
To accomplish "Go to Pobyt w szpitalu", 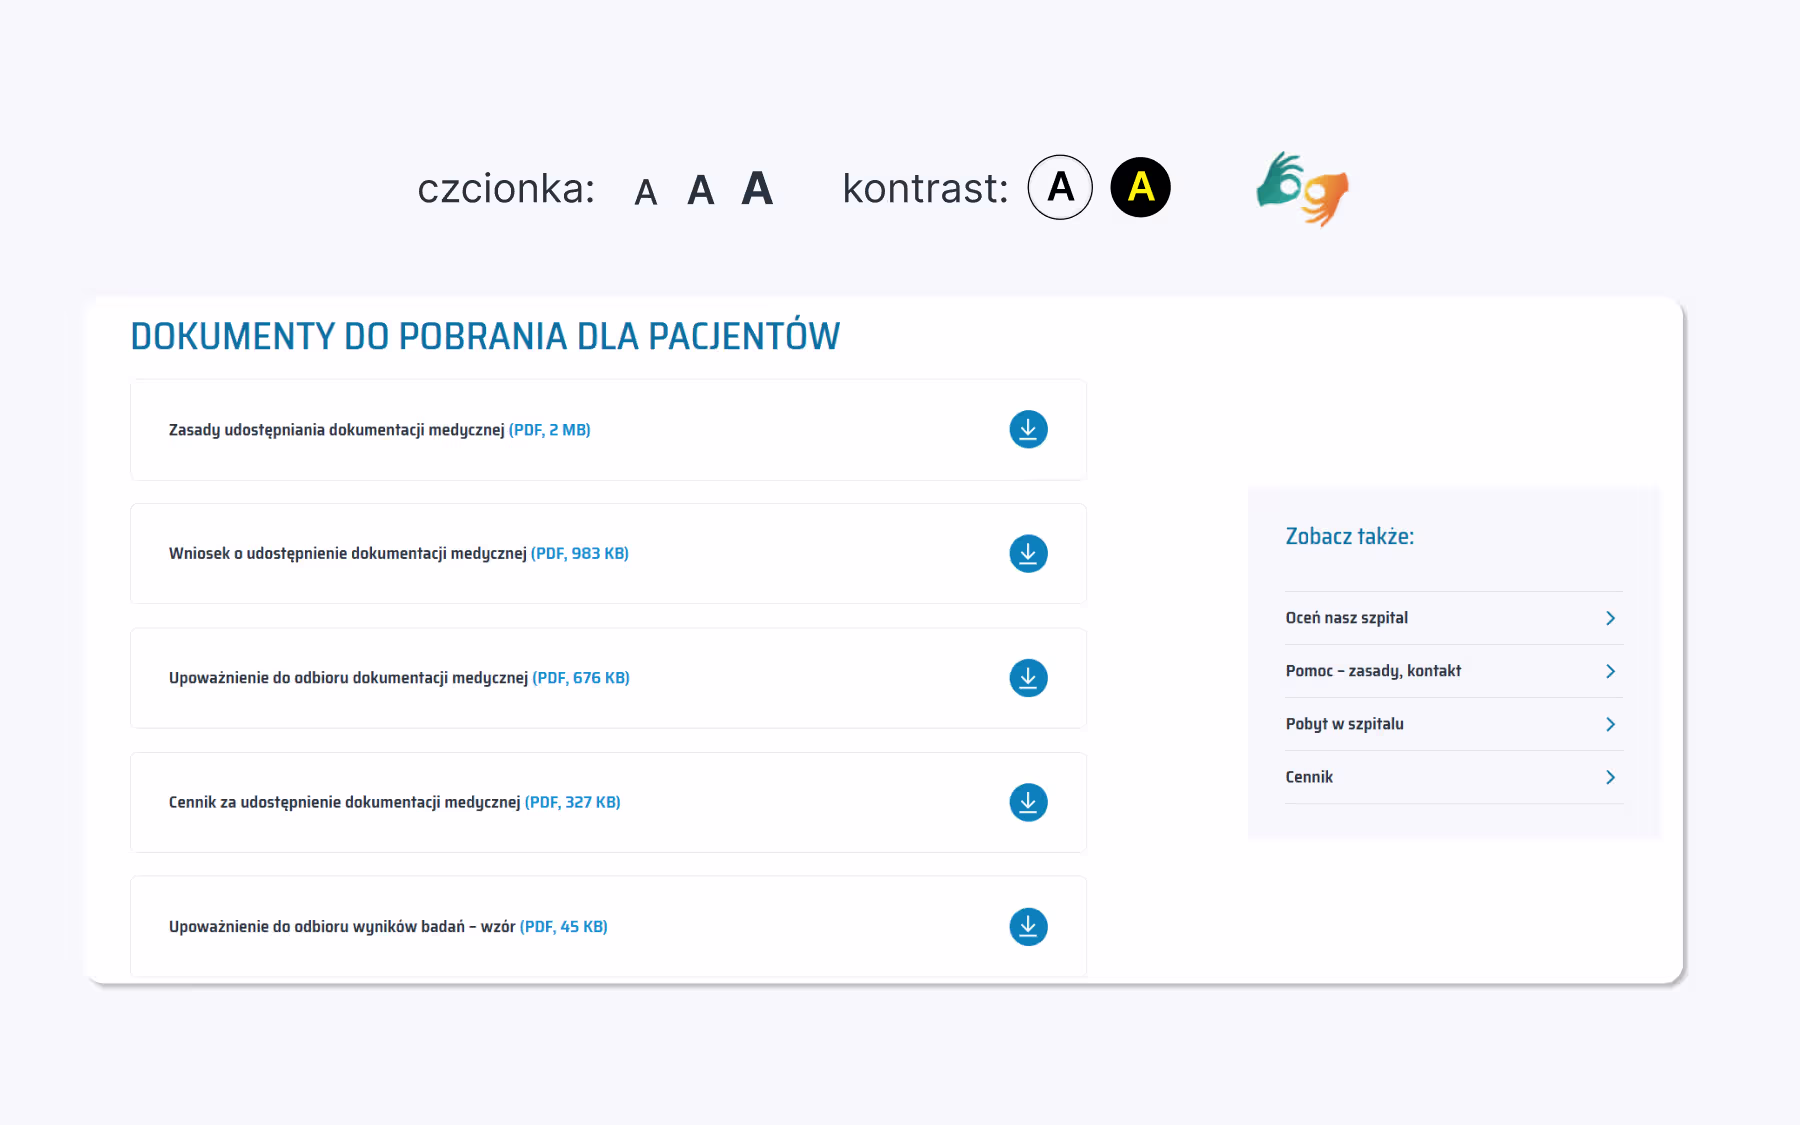I will point(1344,724).
